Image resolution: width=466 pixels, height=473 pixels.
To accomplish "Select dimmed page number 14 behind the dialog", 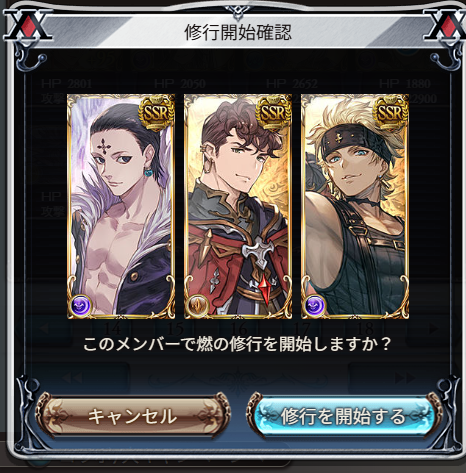I will [x=113, y=329].
